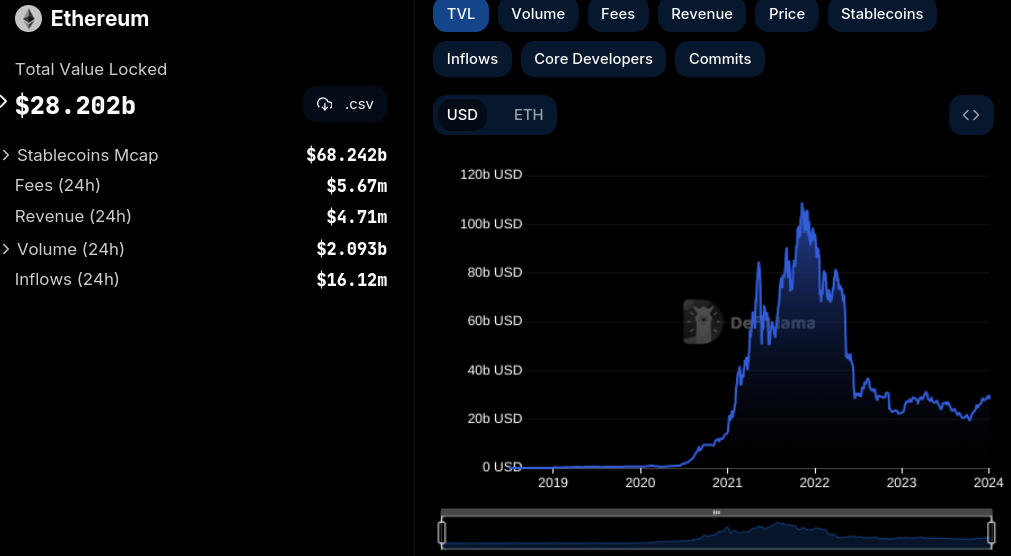1011x556 pixels.
Task: Click the $68.242b stablecoins value
Action: pos(346,155)
